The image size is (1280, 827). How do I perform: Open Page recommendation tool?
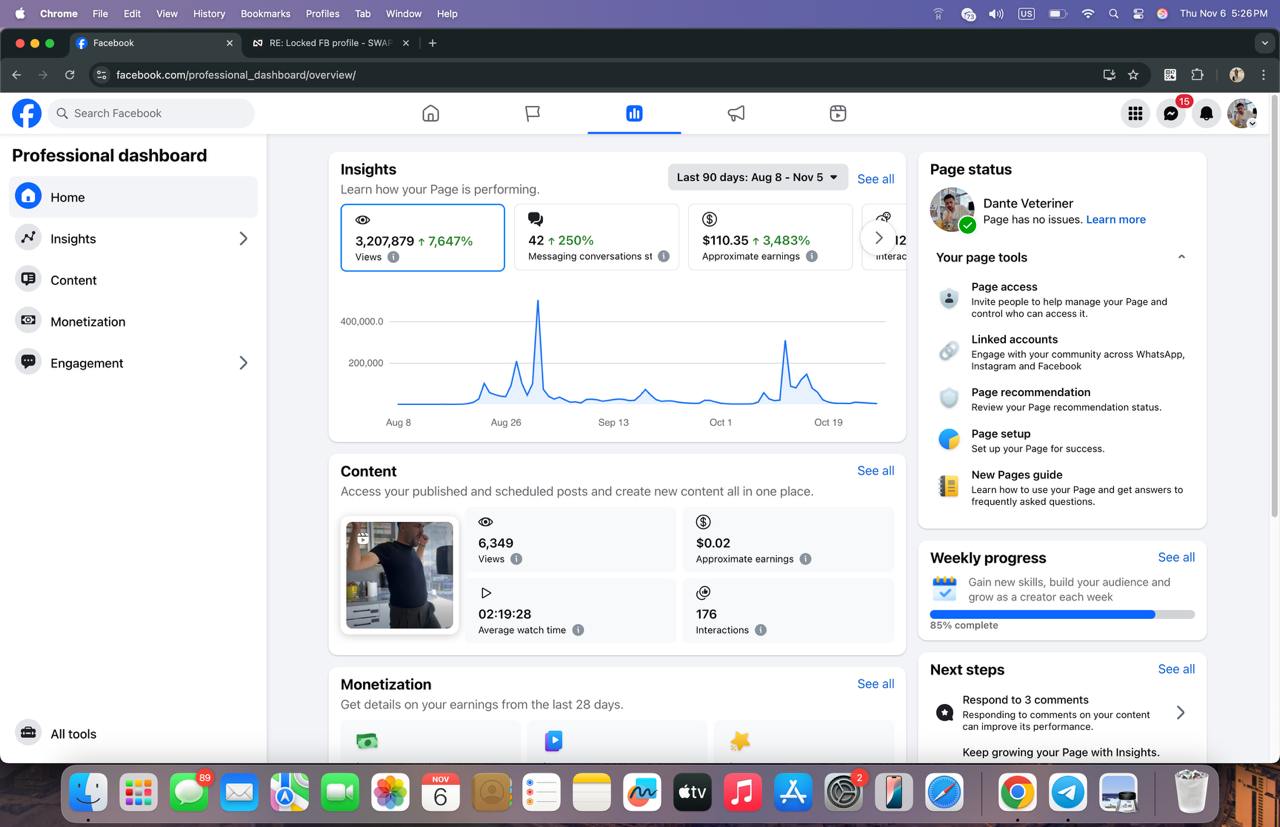[1062, 399]
